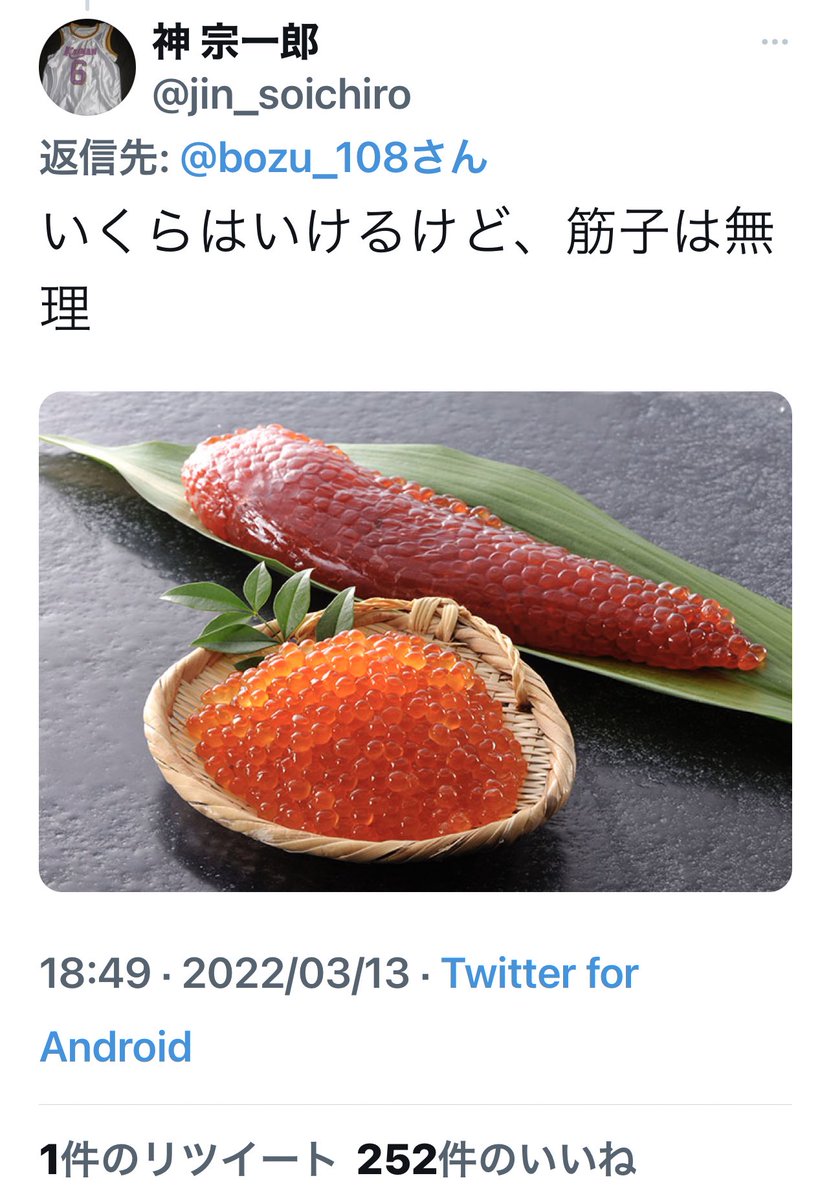Screen dimensions: 831x1200
Task: Open profile via display name 神 宗一郎
Action: point(235,41)
